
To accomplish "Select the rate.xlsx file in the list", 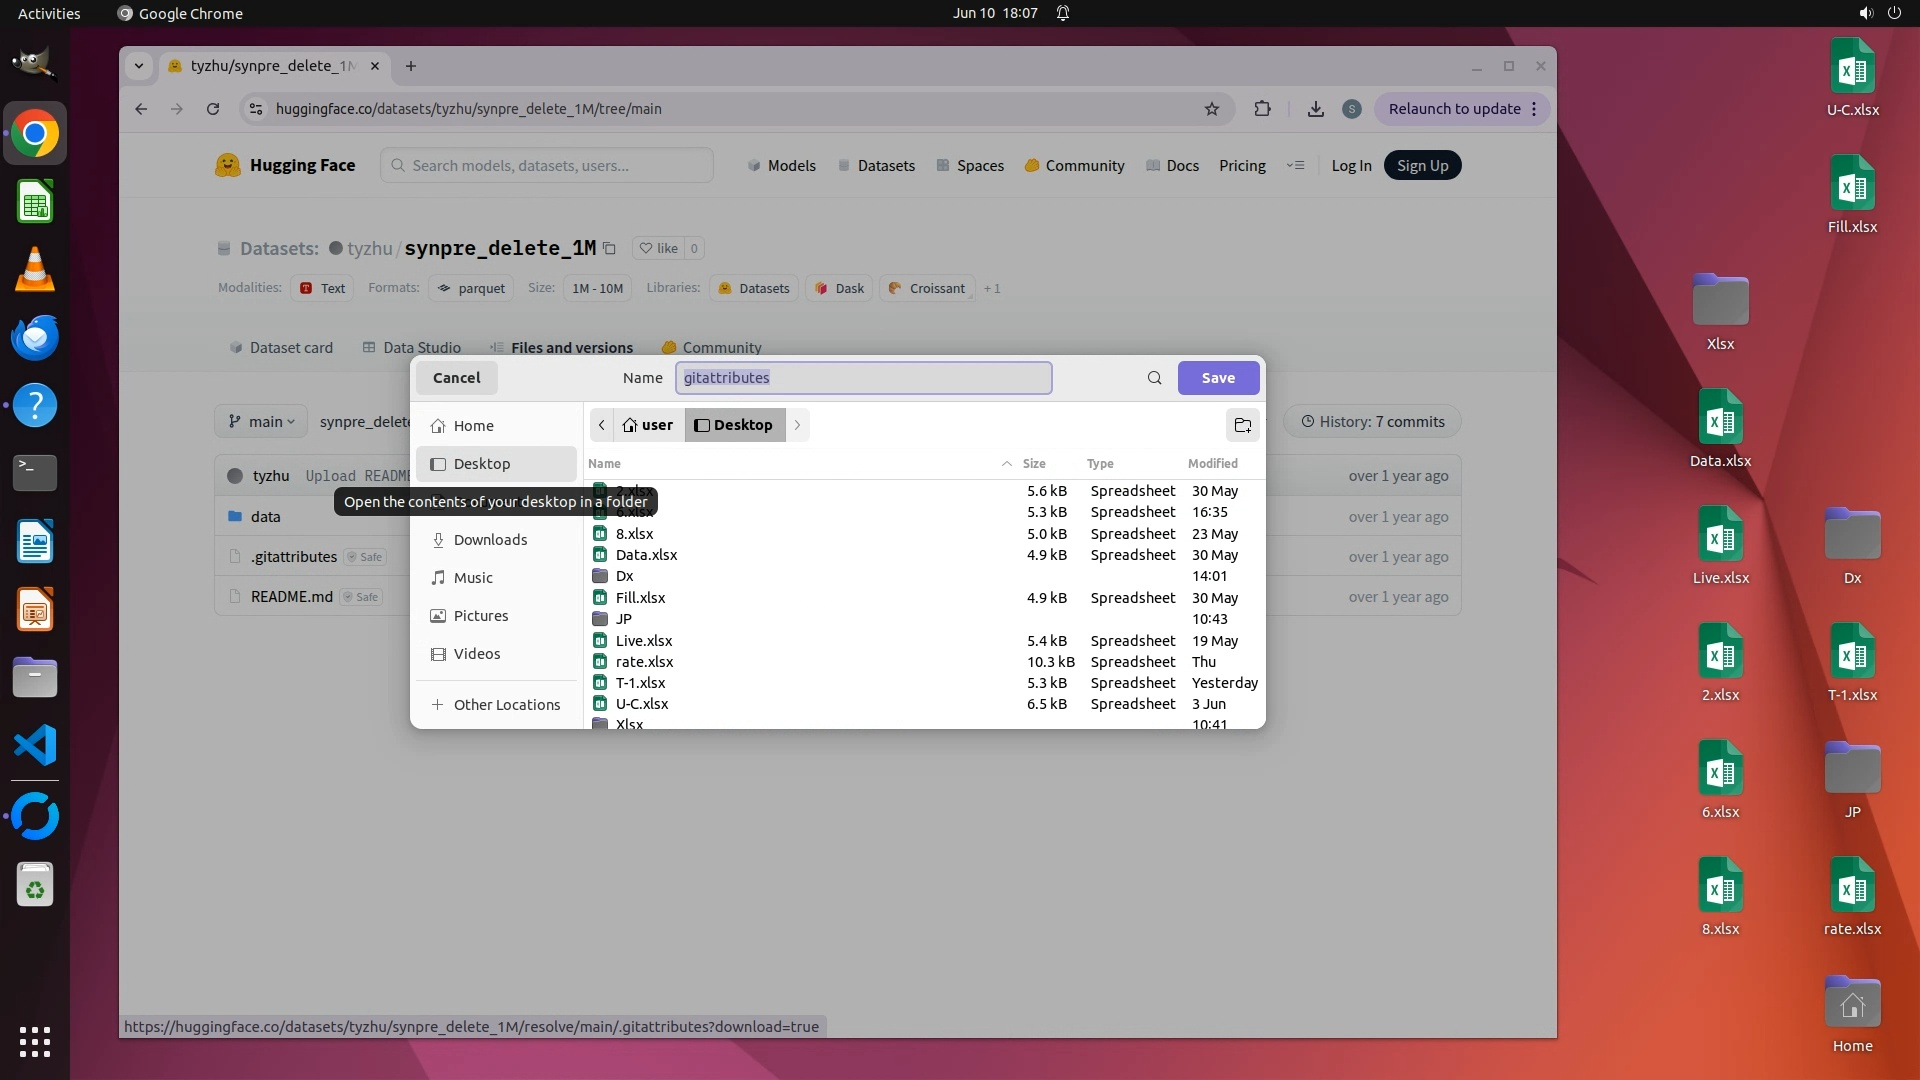I will (x=644, y=662).
